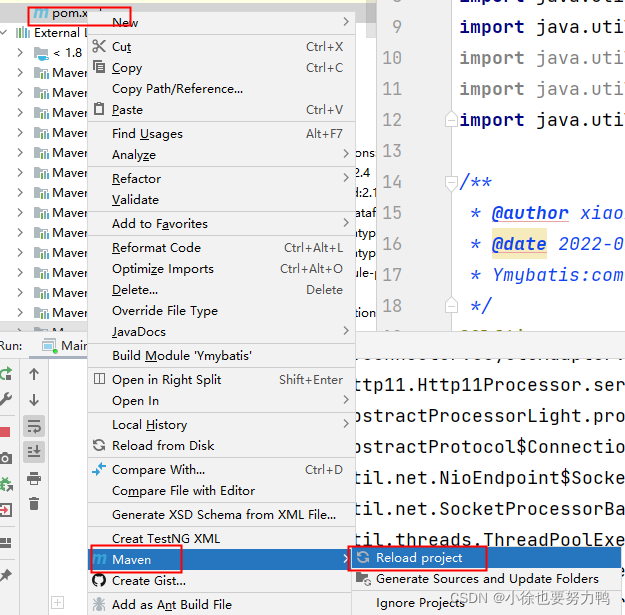625x615 pixels.
Task: Choose Compare File with Editor
Action: pos(221,490)
